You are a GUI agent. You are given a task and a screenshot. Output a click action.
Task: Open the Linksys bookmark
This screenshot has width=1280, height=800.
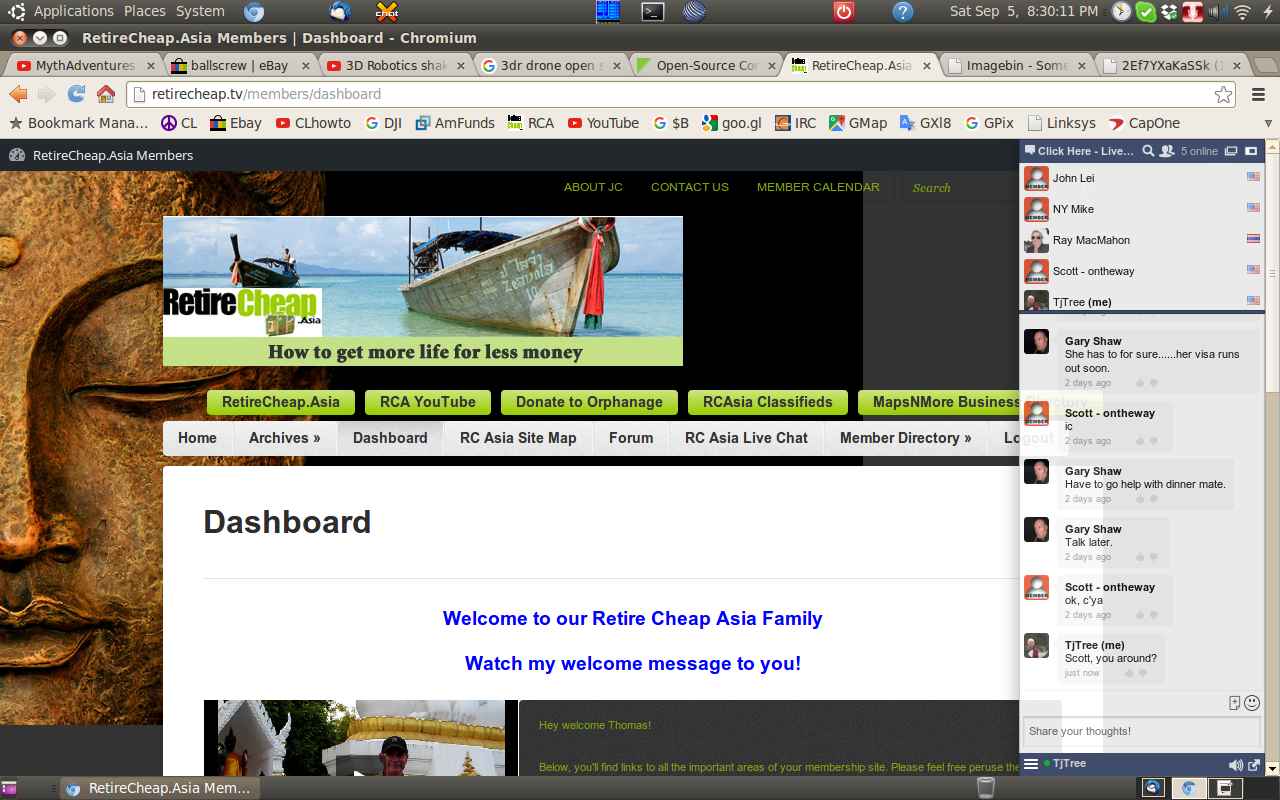coord(1061,123)
